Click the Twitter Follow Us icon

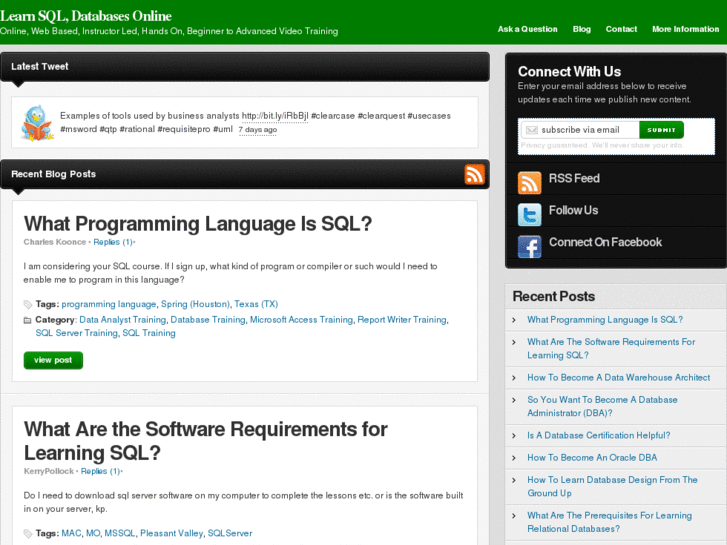(529, 214)
